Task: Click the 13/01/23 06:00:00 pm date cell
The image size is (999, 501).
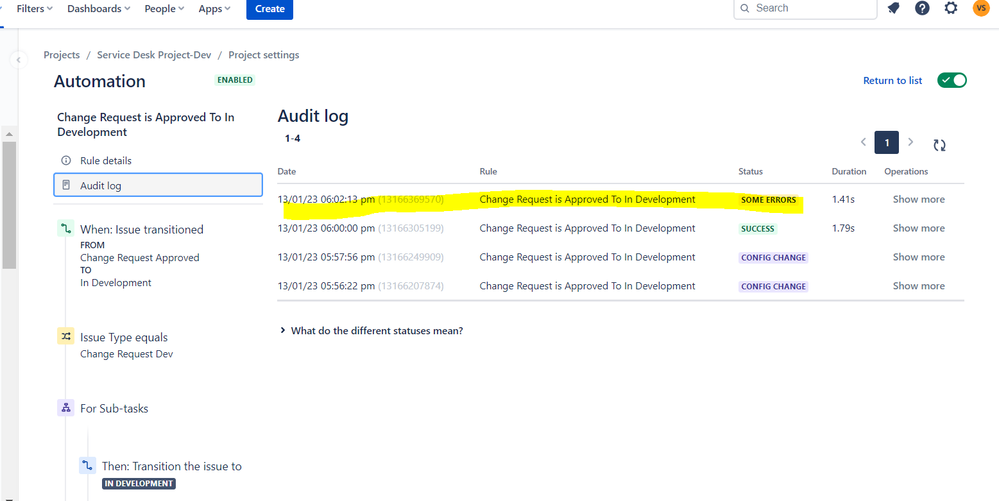Action: click(360, 228)
